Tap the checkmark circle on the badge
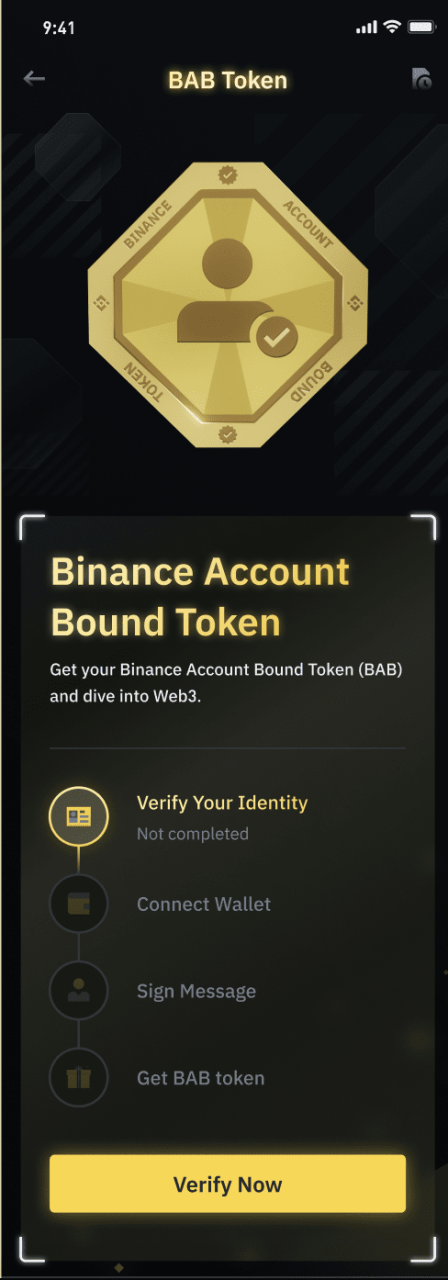 point(277,338)
